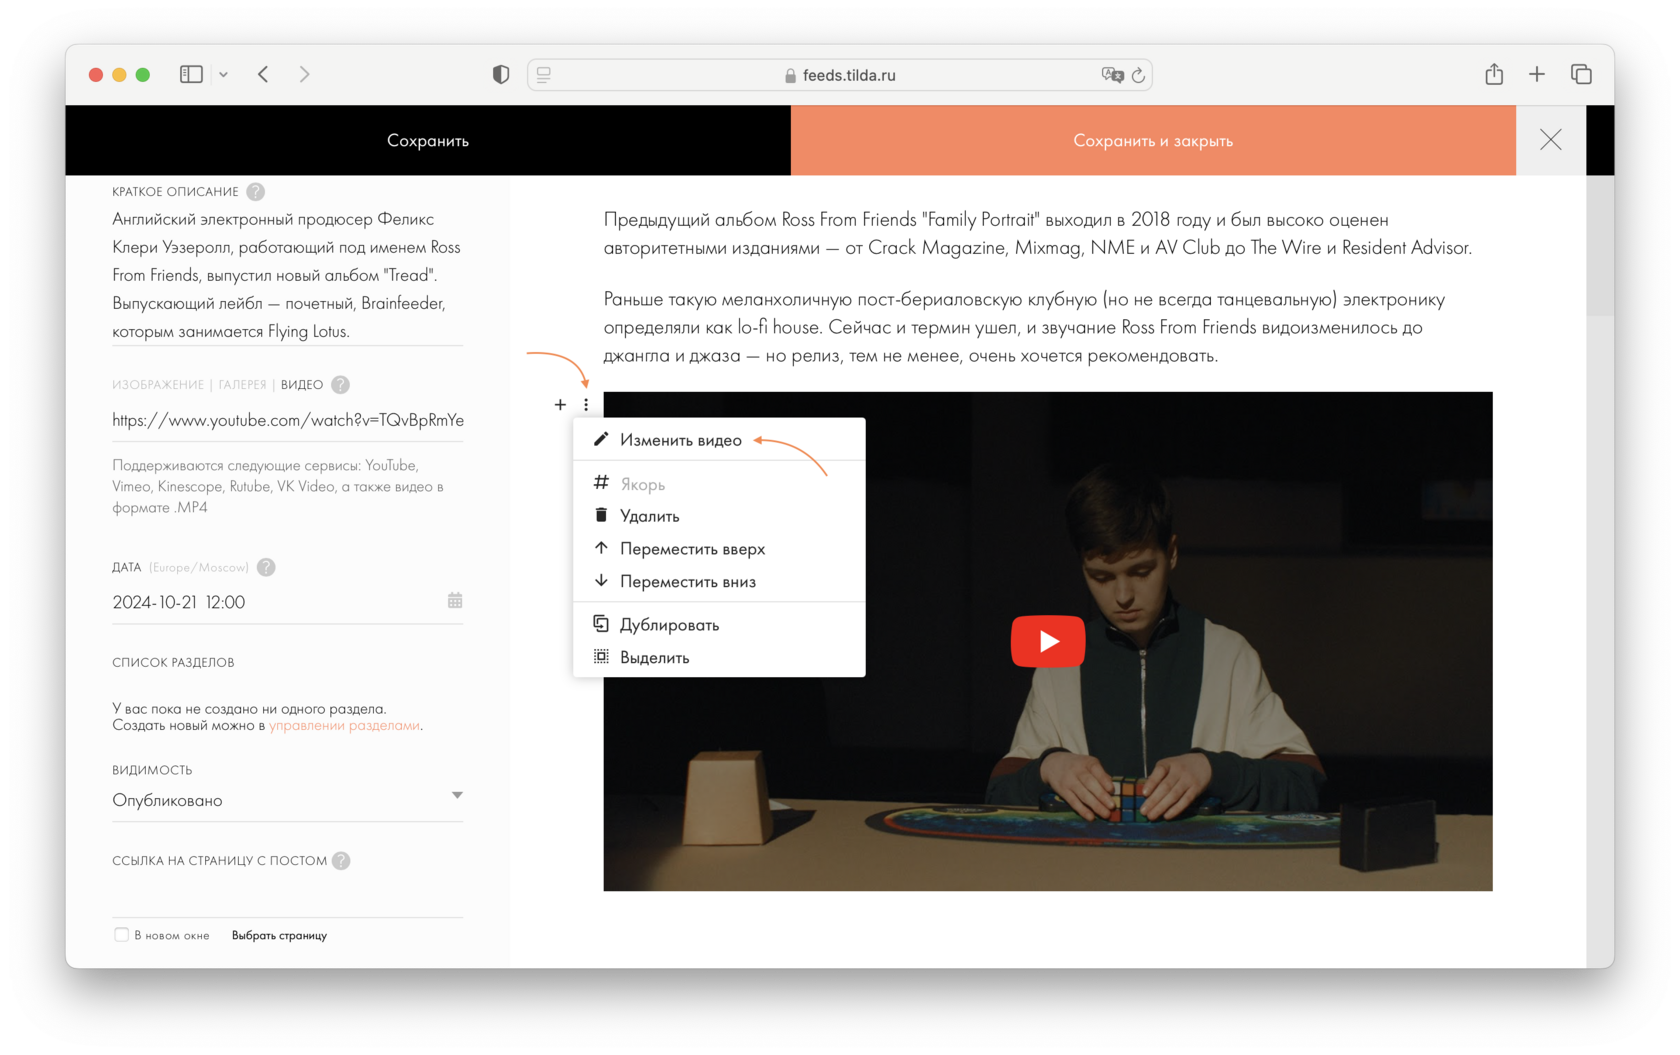
Task: Click the post page link input field
Action: [287, 897]
